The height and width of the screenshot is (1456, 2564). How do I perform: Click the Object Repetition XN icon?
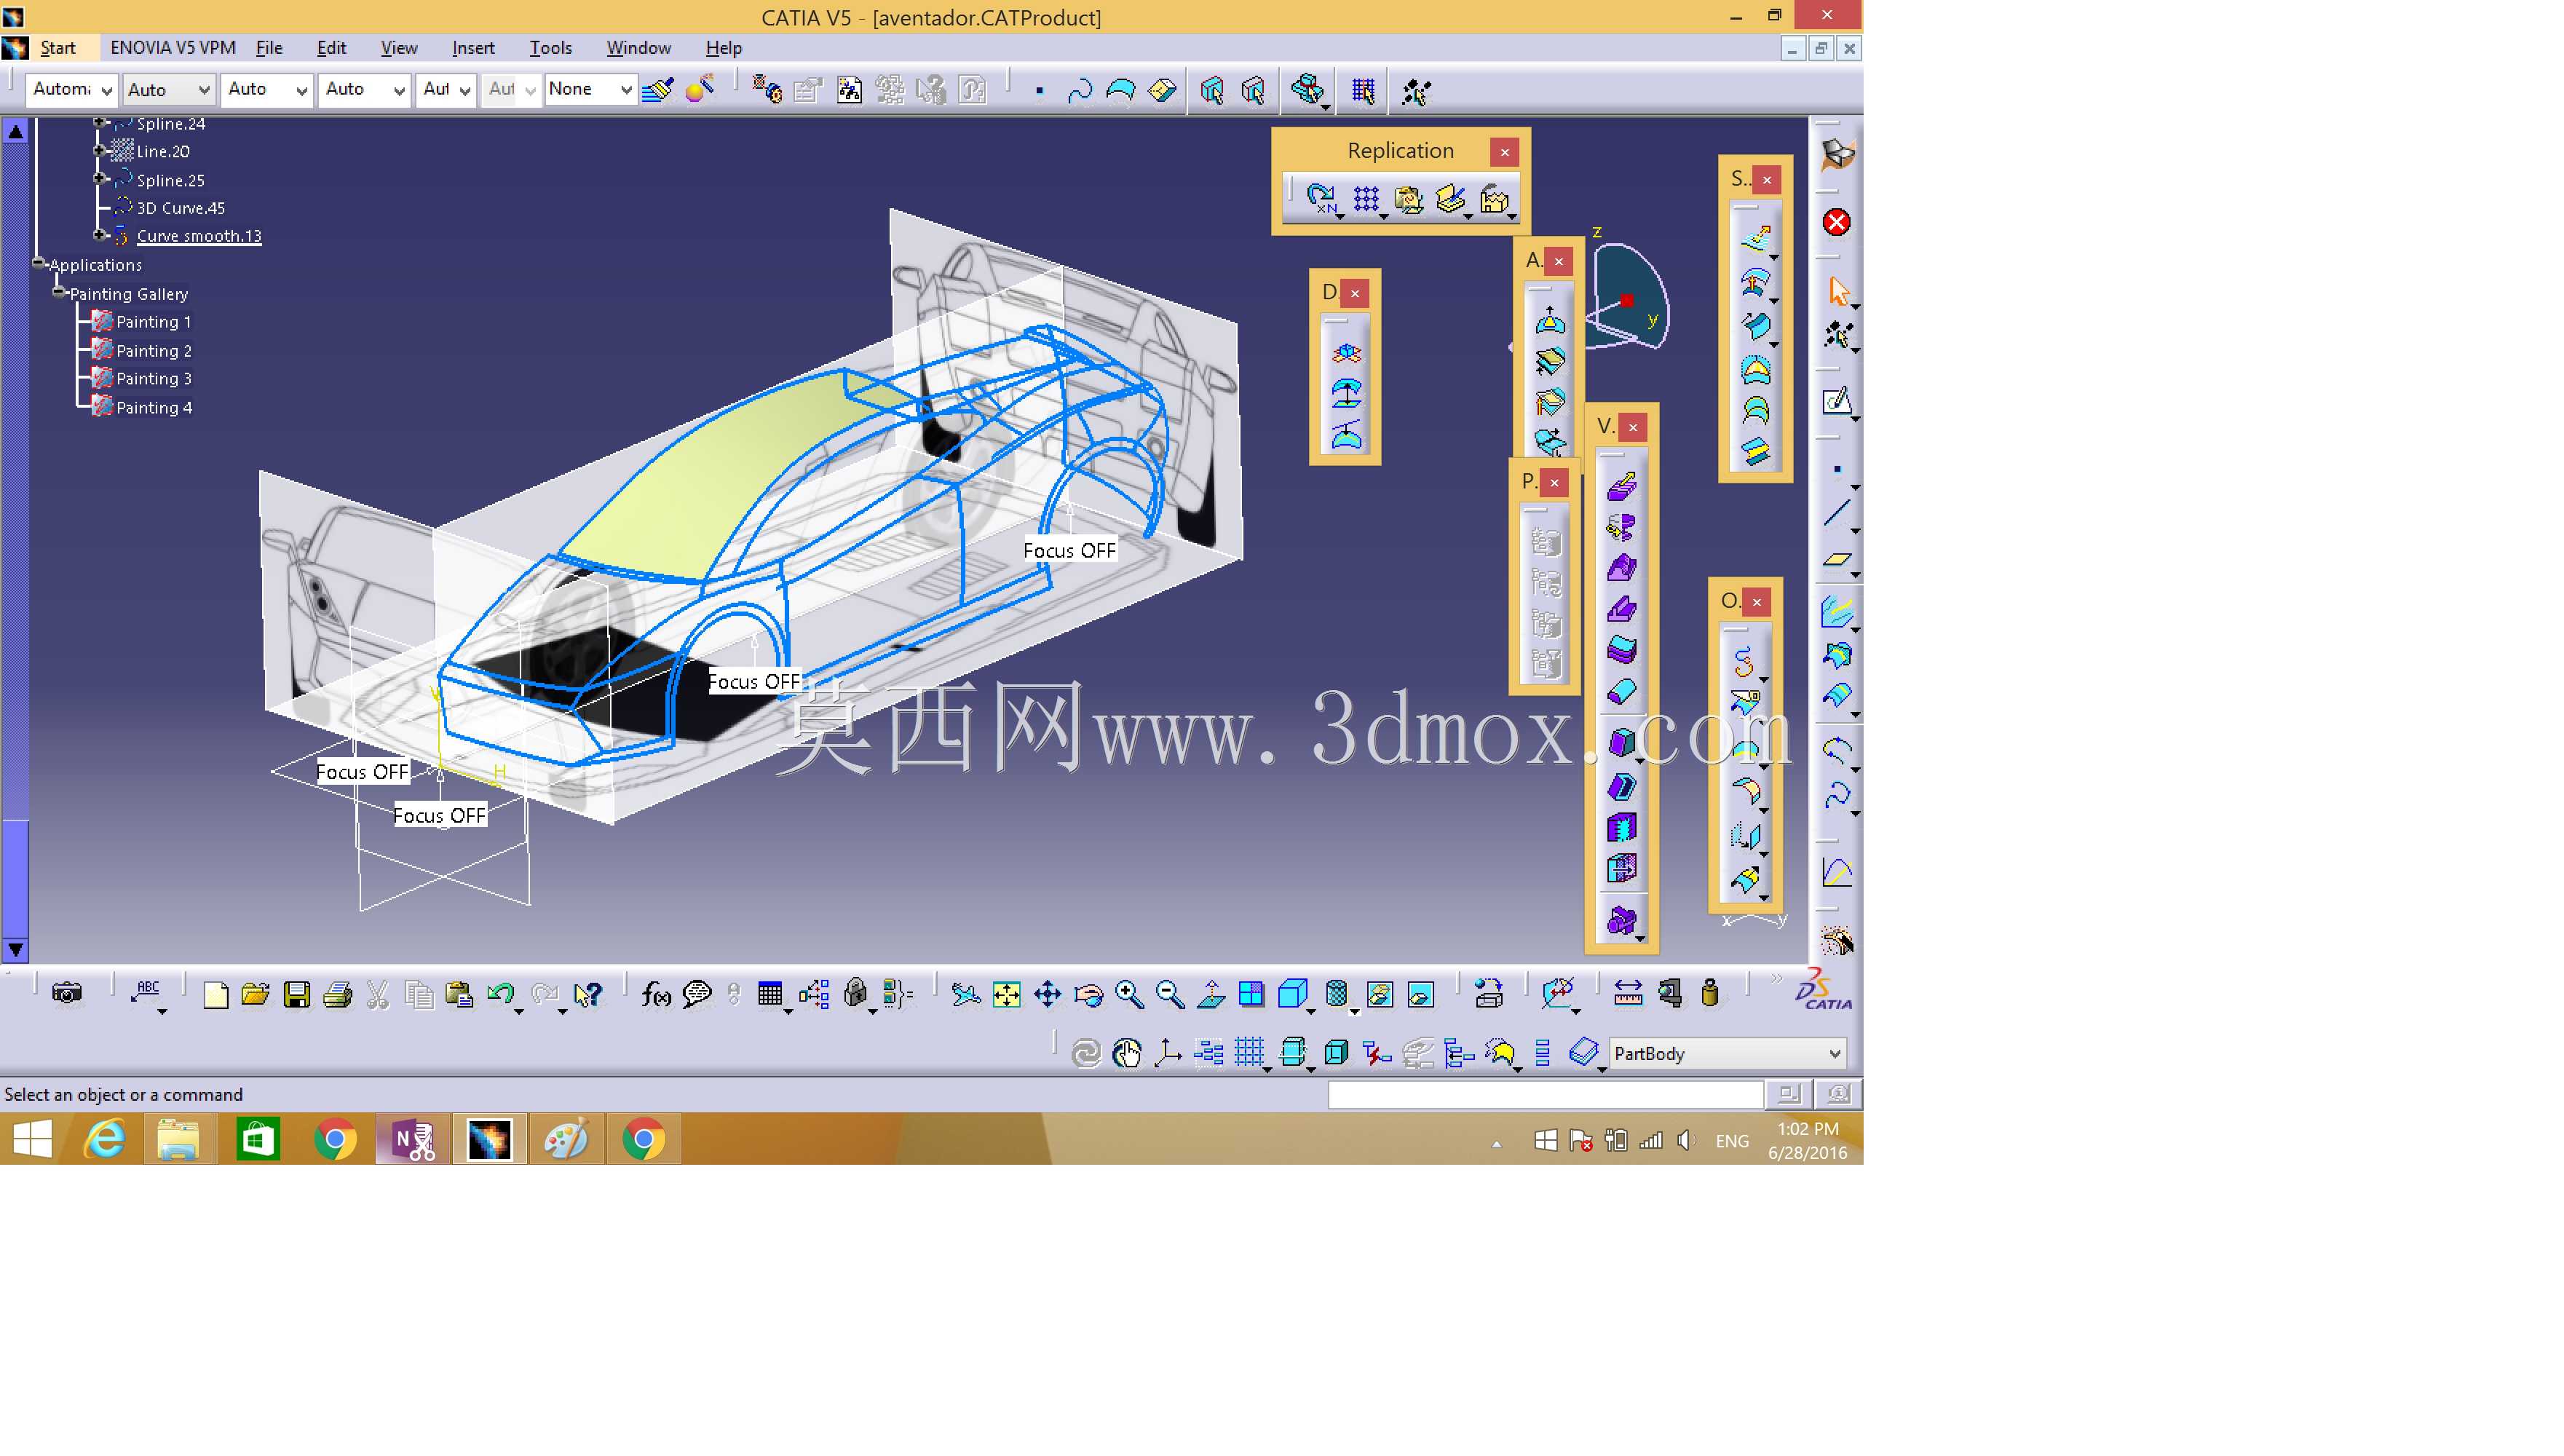point(1322,199)
